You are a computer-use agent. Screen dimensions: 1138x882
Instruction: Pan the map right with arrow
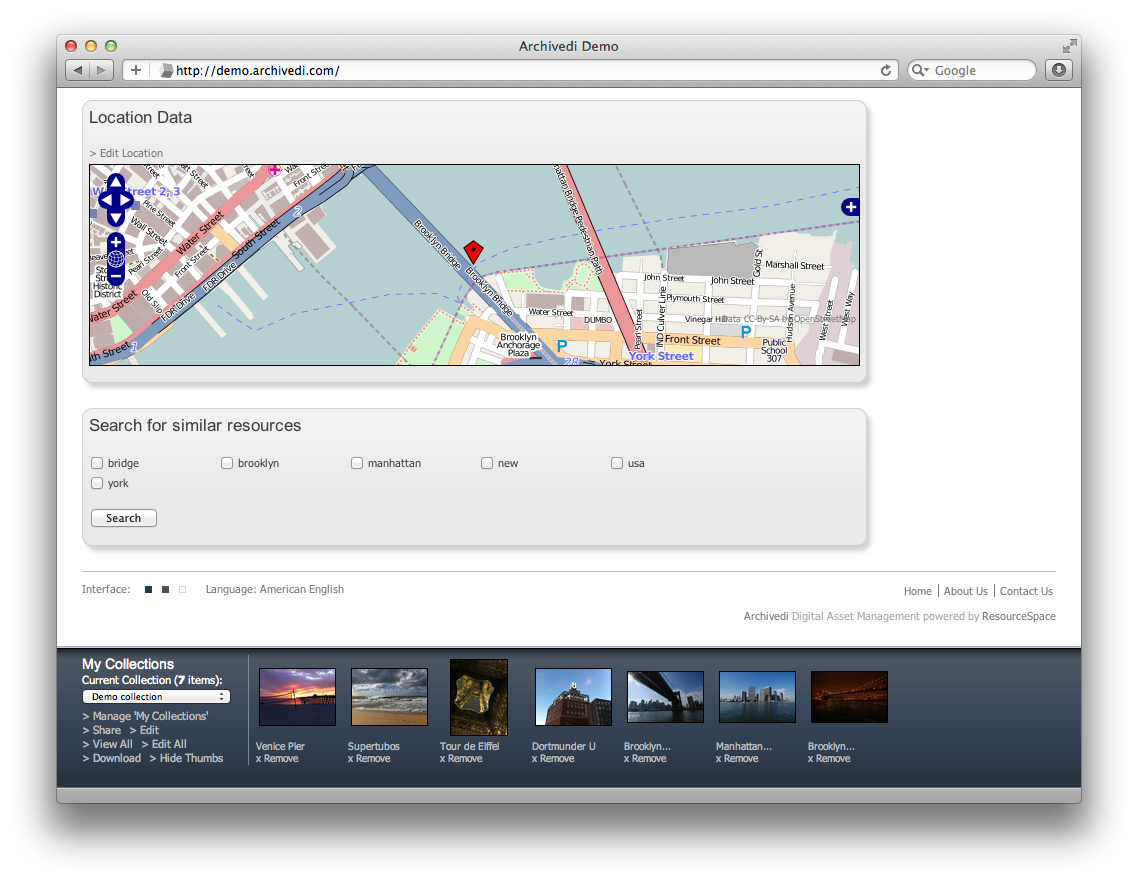[126, 201]
